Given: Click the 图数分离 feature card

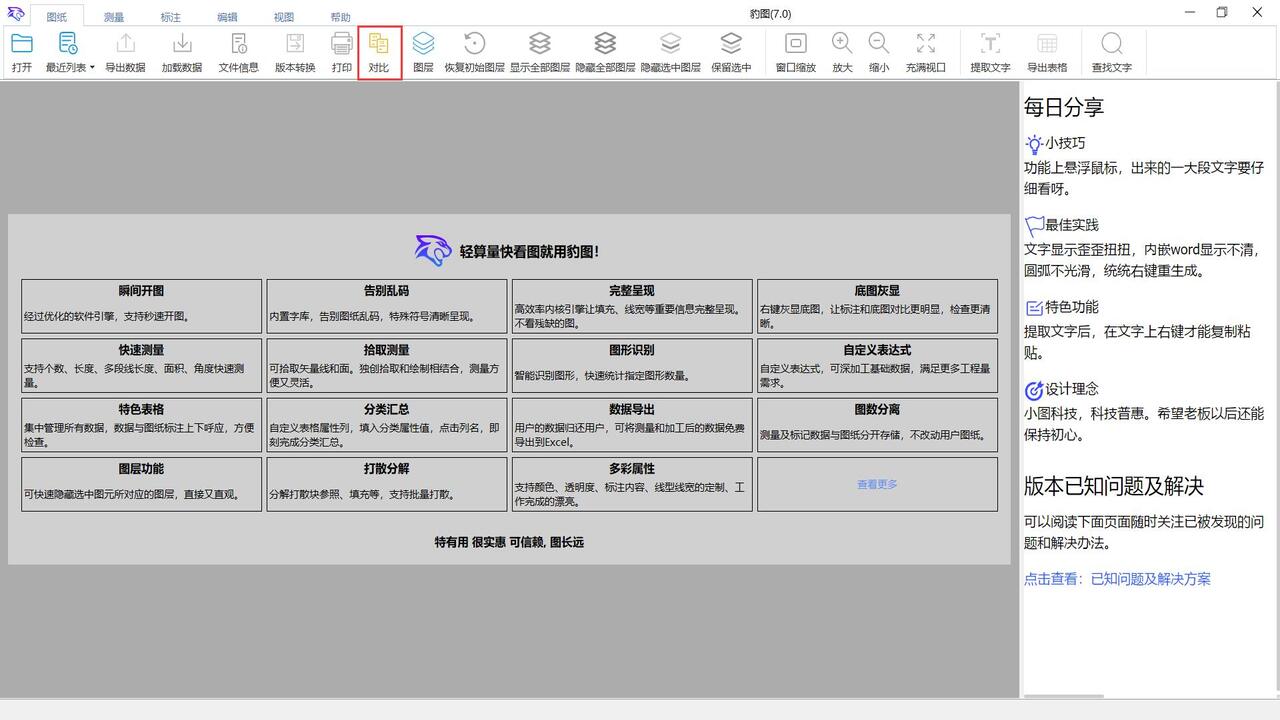Looking at the screenshot, I should click(877, 425).
